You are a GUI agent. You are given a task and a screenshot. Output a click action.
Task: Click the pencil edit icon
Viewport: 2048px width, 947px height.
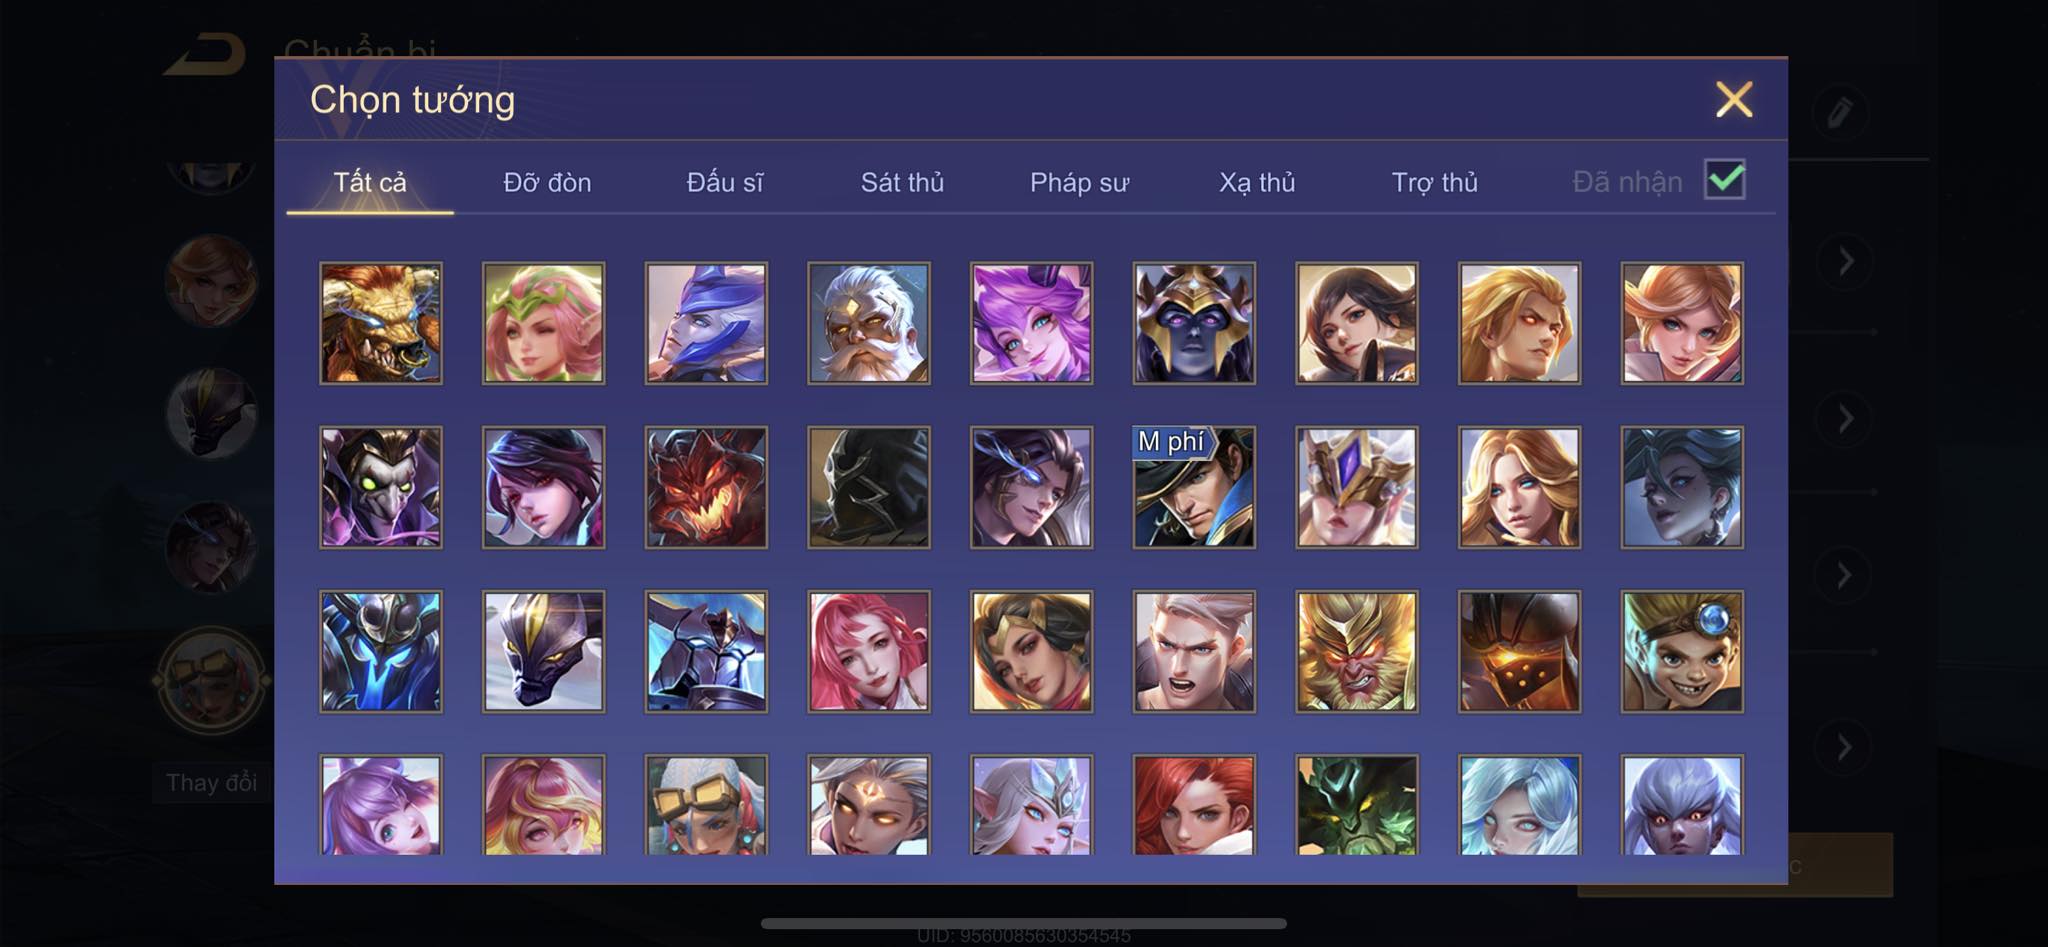[x=1840, y=111]
